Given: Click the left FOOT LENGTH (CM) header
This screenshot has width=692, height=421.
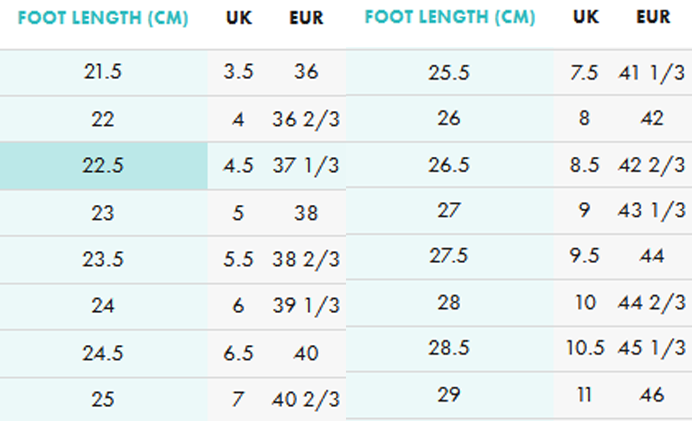Looking at the screenshot, I should (103, 18).
